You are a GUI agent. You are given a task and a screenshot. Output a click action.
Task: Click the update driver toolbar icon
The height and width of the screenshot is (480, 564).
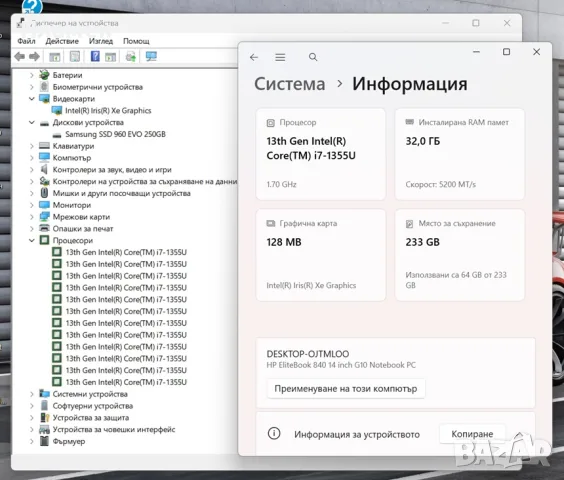(x=131, y=56)
